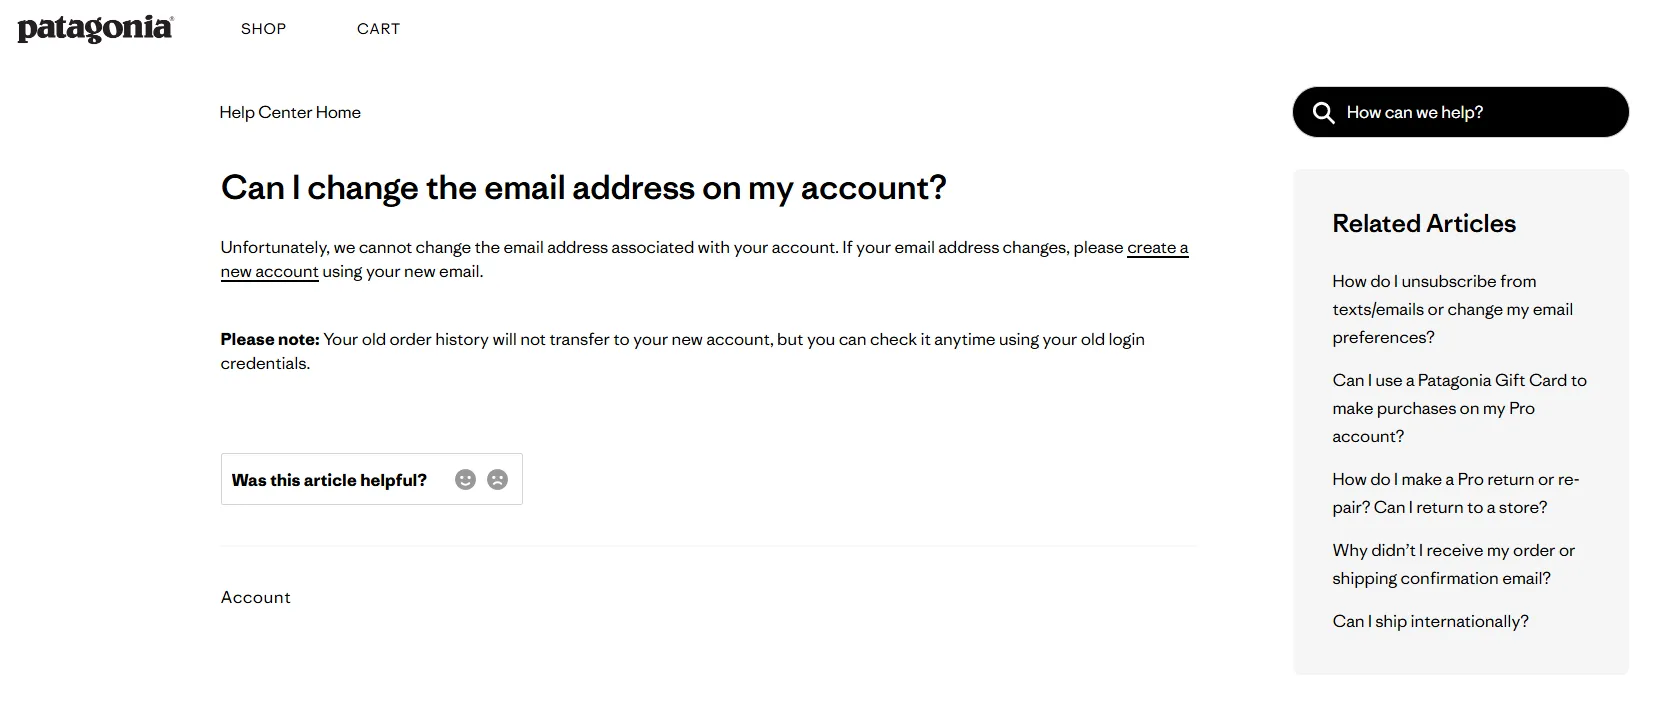The height and width of the screenshot is (721, 1664).
Task: Click the Patagonia logo
Action: [x=94, y=27]
